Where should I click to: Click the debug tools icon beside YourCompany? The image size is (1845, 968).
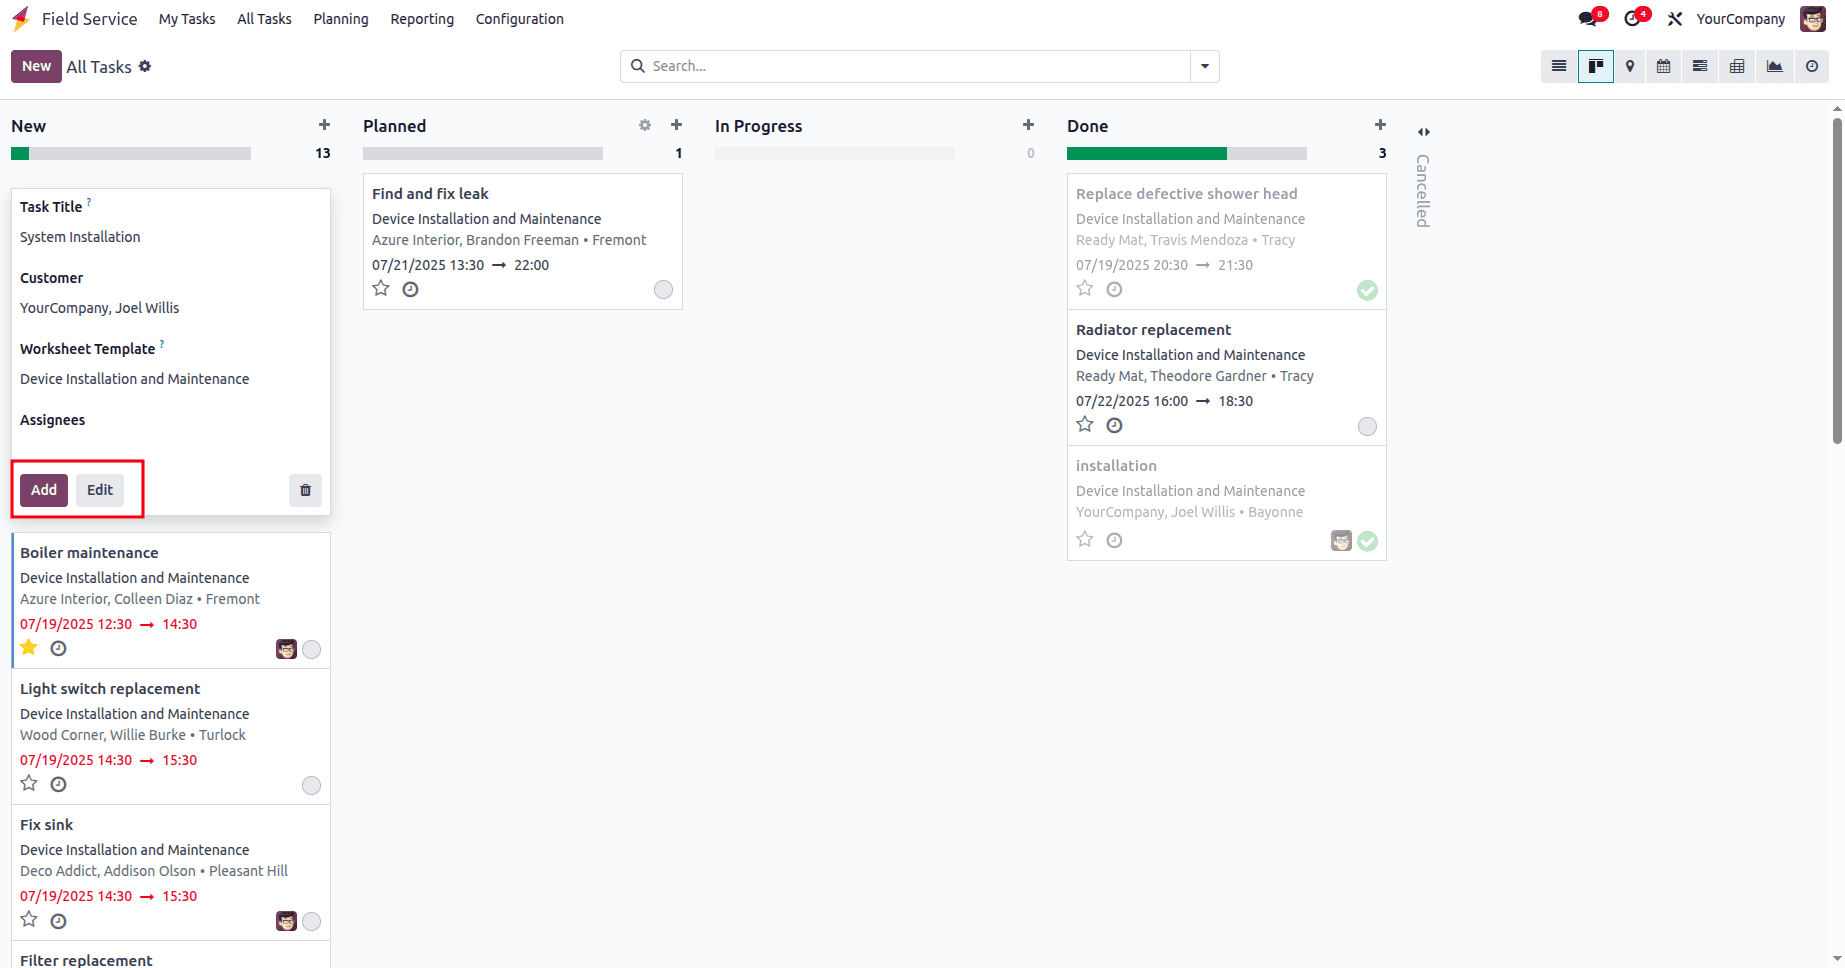coord(1675,19)
